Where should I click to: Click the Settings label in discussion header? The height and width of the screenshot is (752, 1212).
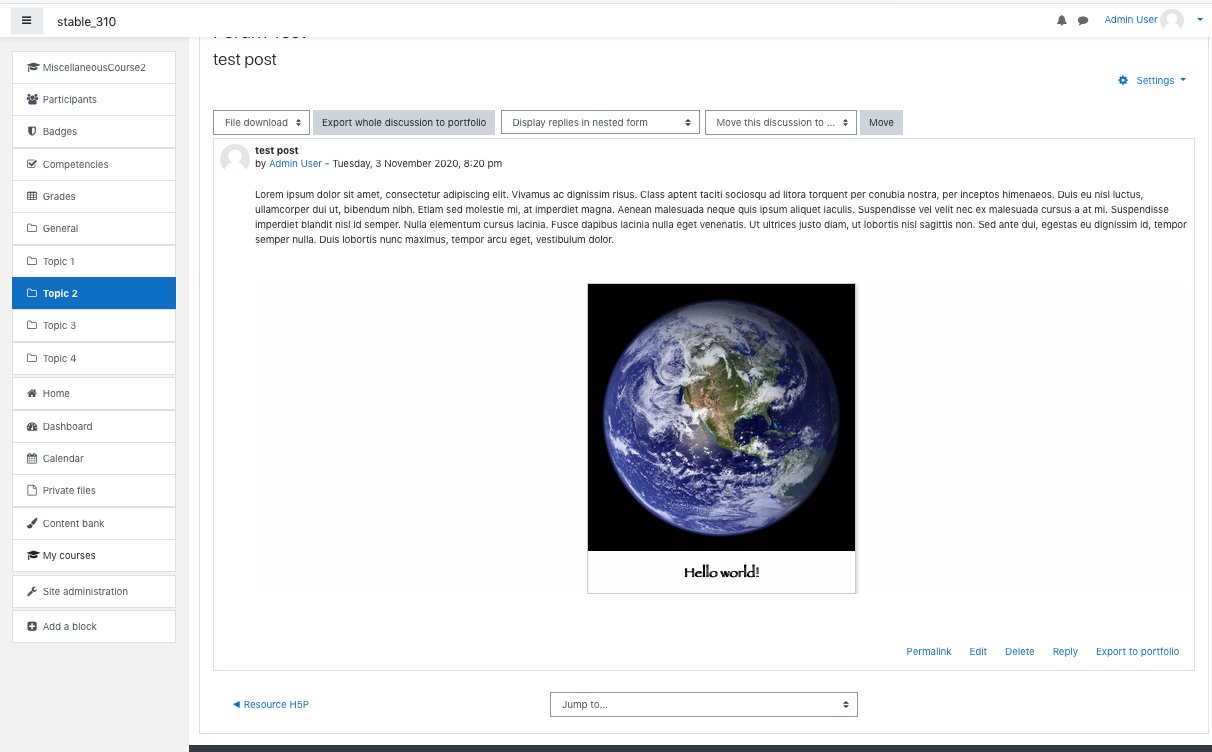(x=1155, y=80)
